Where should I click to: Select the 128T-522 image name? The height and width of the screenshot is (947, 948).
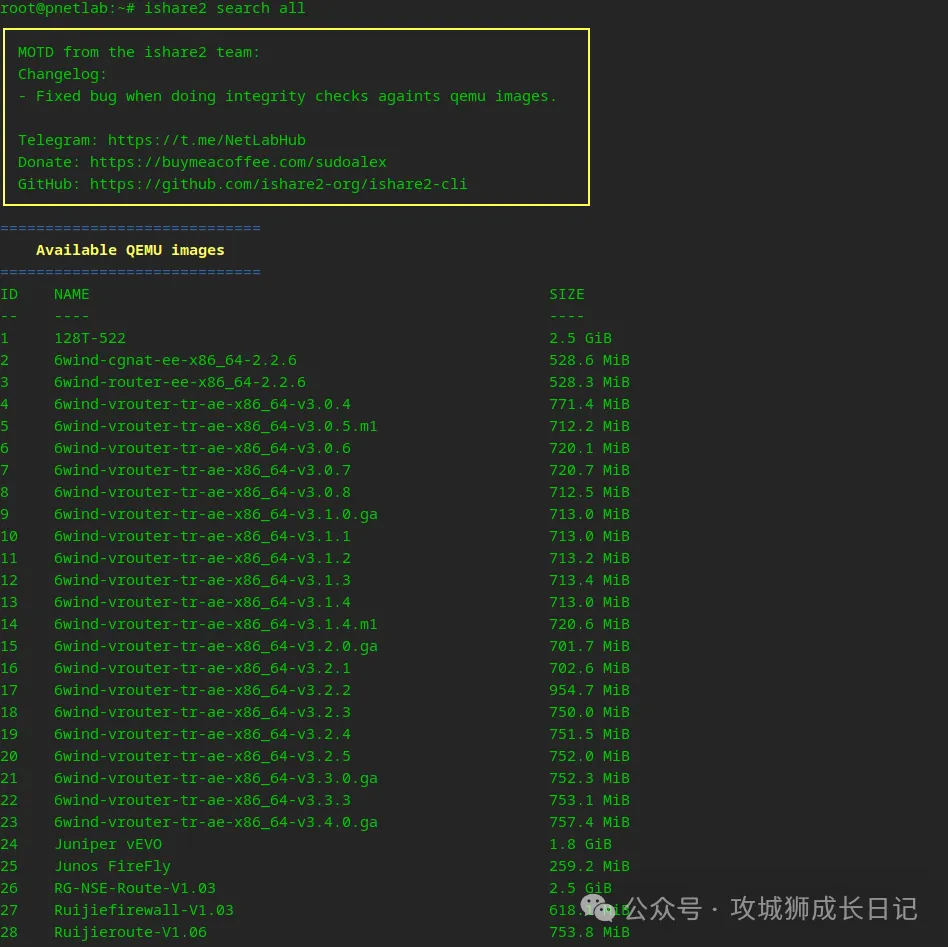point(90,338)
